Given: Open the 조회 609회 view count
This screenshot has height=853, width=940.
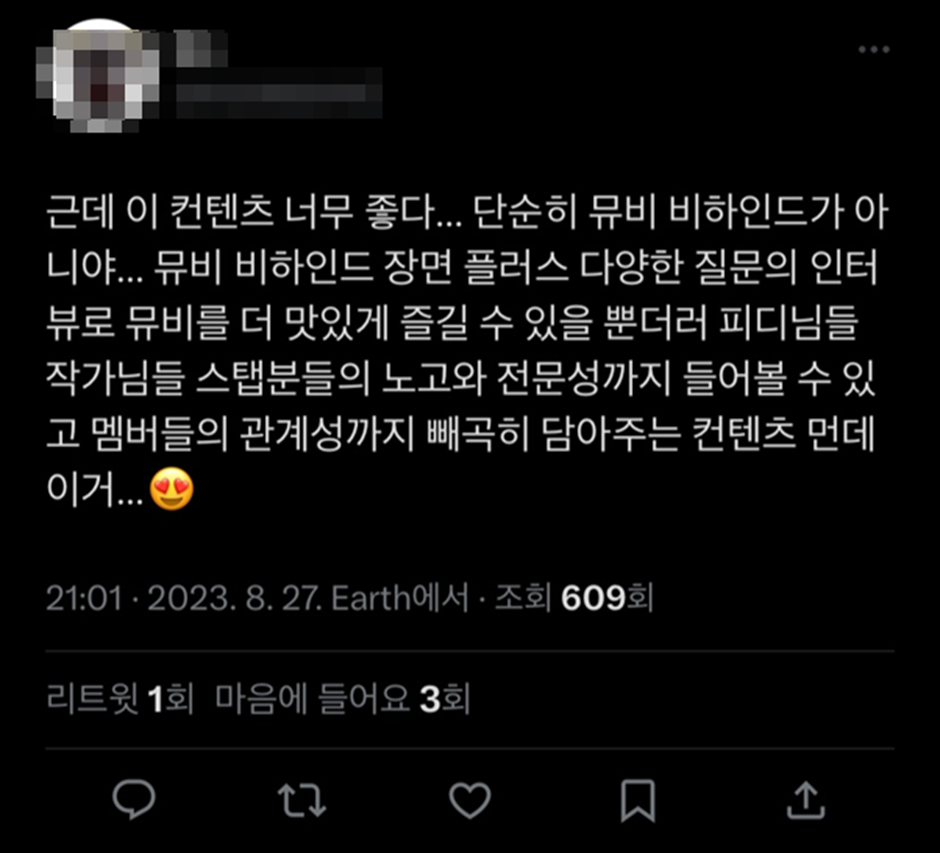Looking at the screenshot, I should pos(574,598).
